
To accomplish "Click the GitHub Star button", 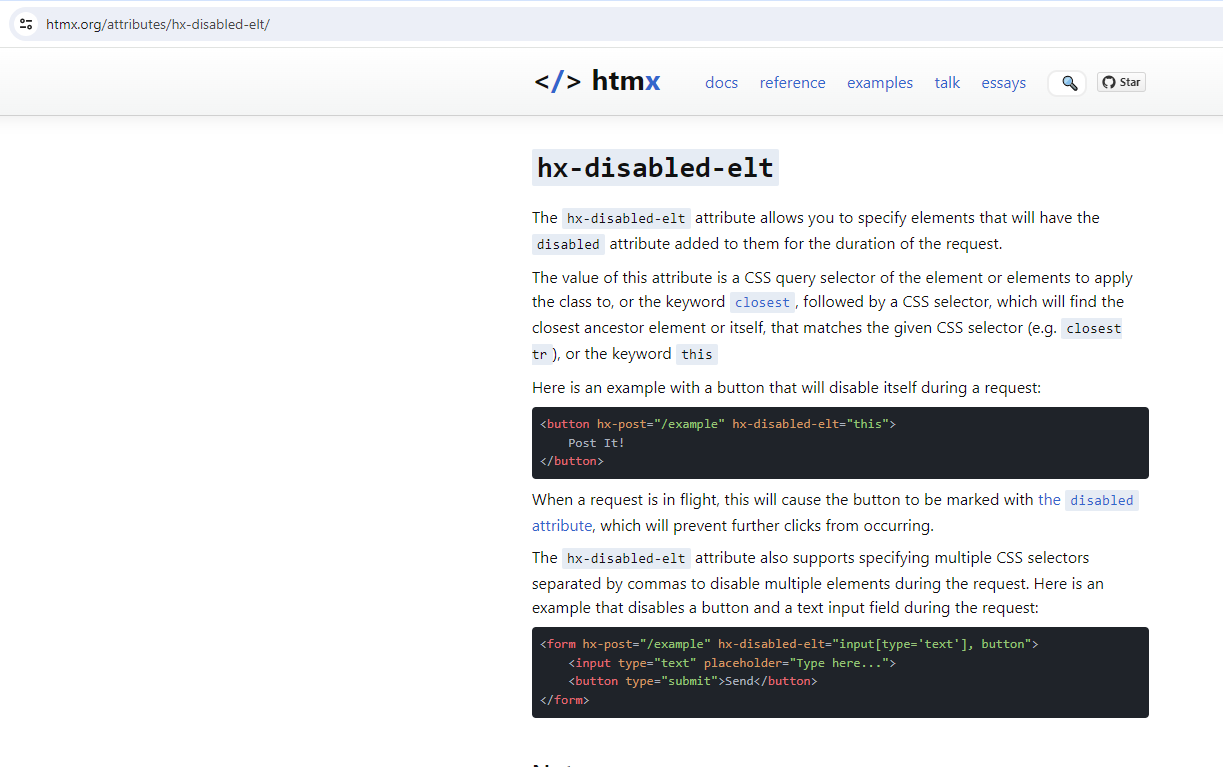I will [x=1121, y=82].
